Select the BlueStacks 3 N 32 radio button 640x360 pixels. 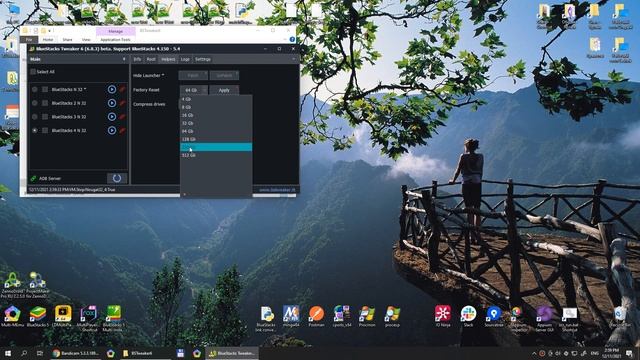(x=35, y=117)
